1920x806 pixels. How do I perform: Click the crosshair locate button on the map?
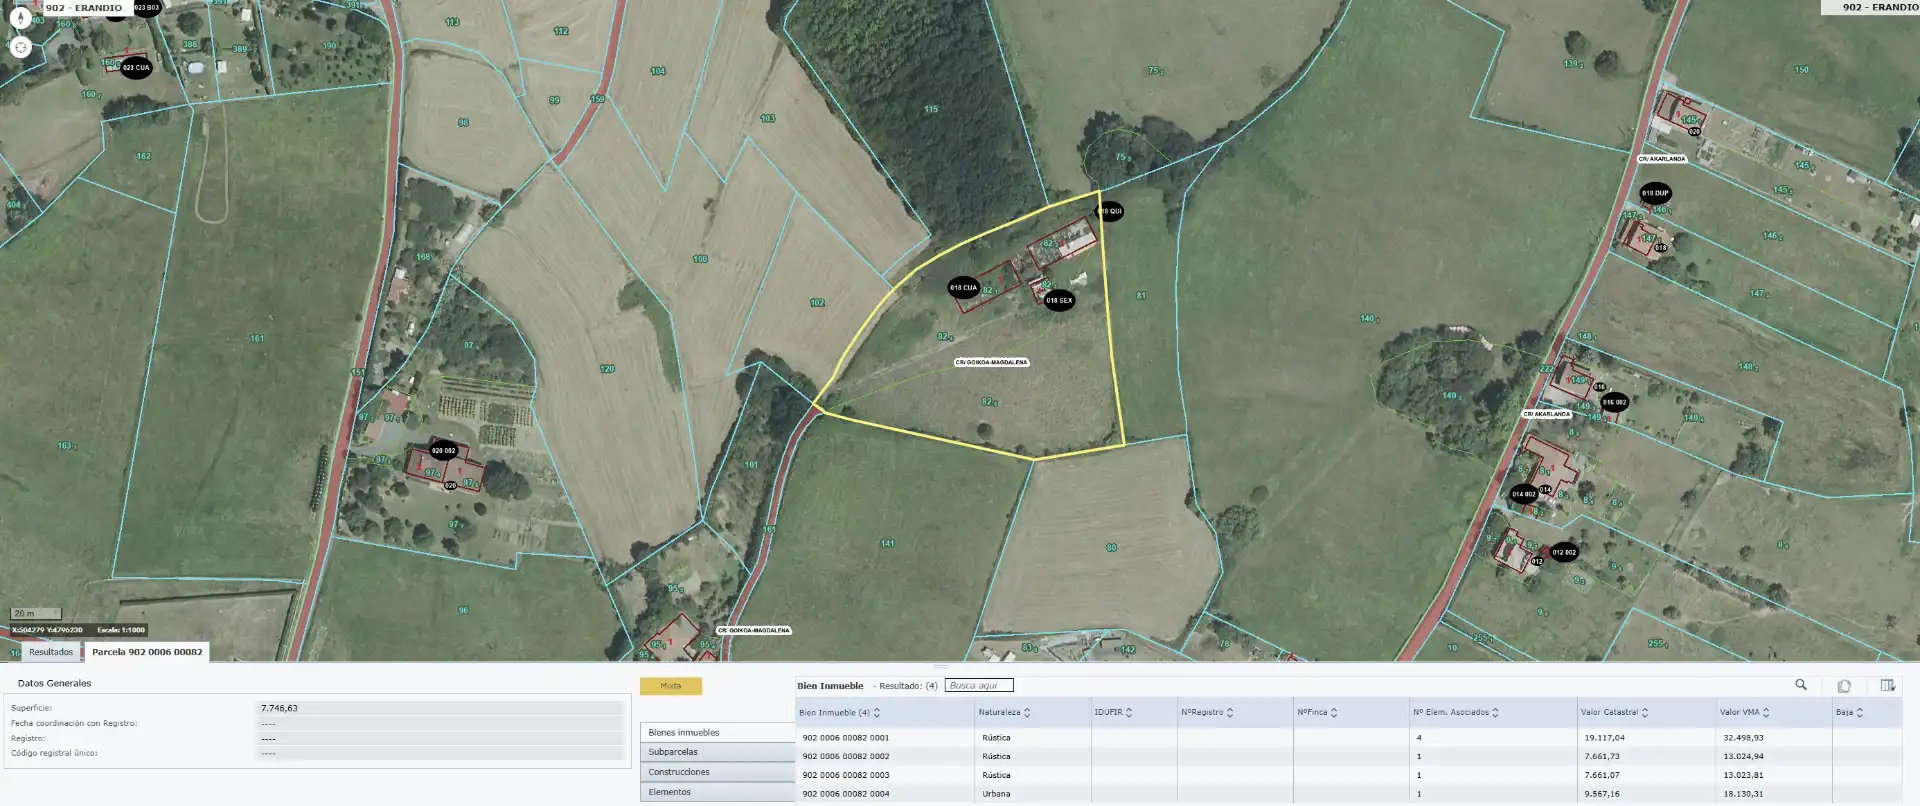pyautogui.click(x=20, y=47)
